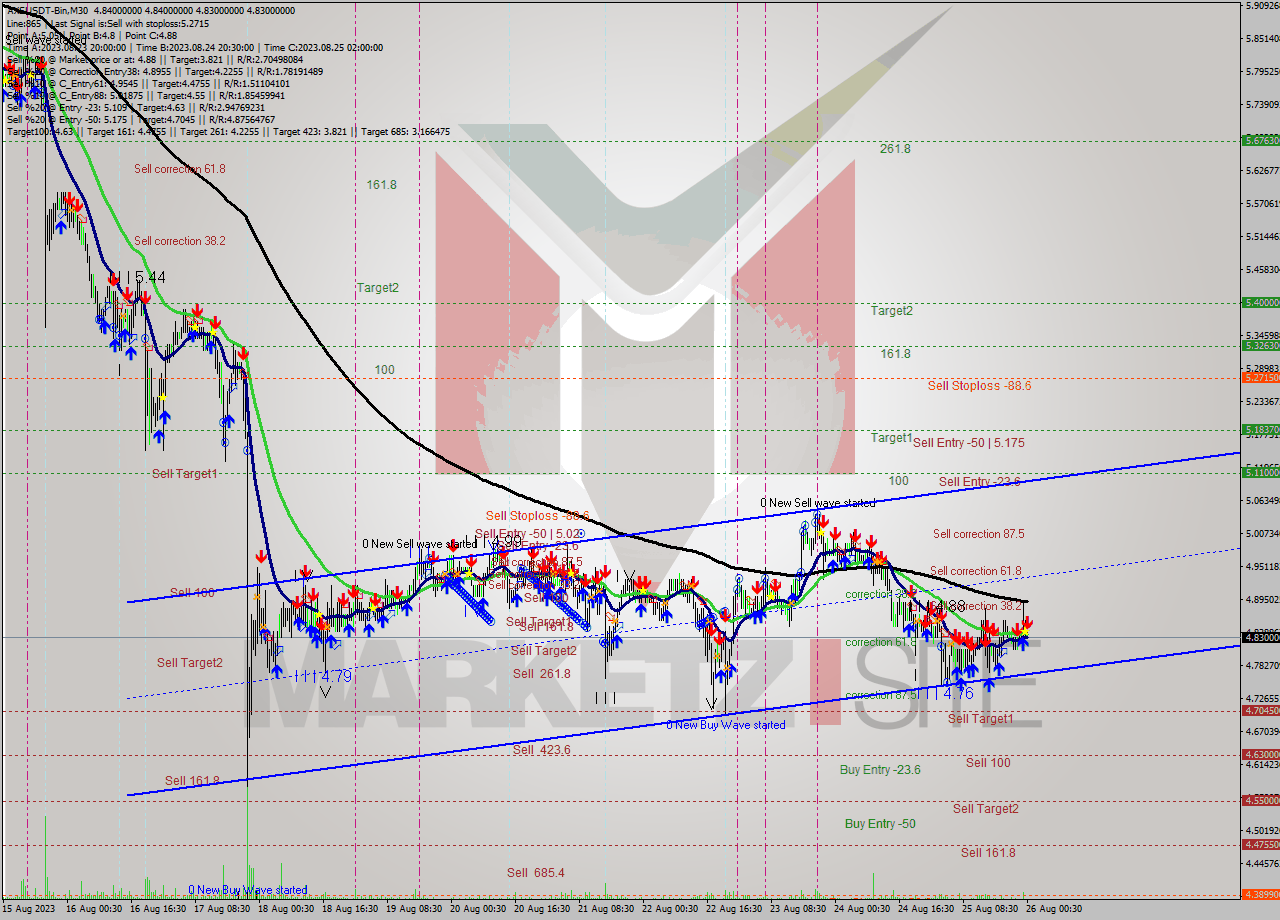Click the '26 Aug 00:30' time axis label

click(1054, 909)
